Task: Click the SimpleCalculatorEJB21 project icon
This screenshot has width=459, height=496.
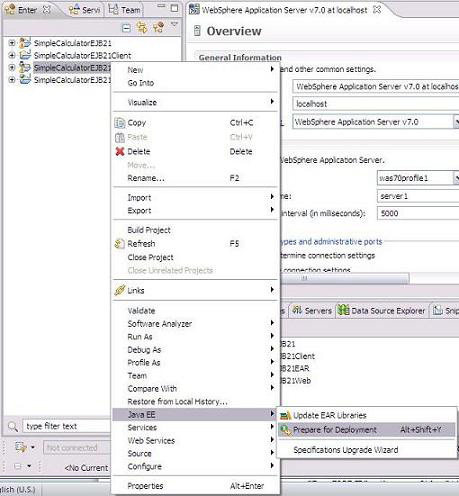Action: click(25, 43)
